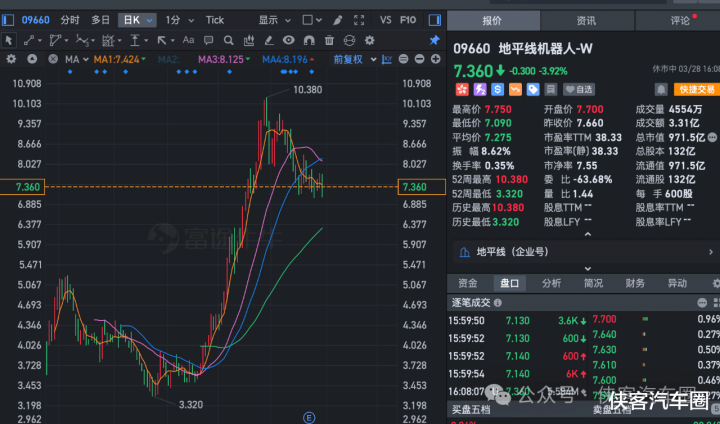Add a comment bubble note to chart
This screenshot has height=424, width=720.
tap(208, 40)
